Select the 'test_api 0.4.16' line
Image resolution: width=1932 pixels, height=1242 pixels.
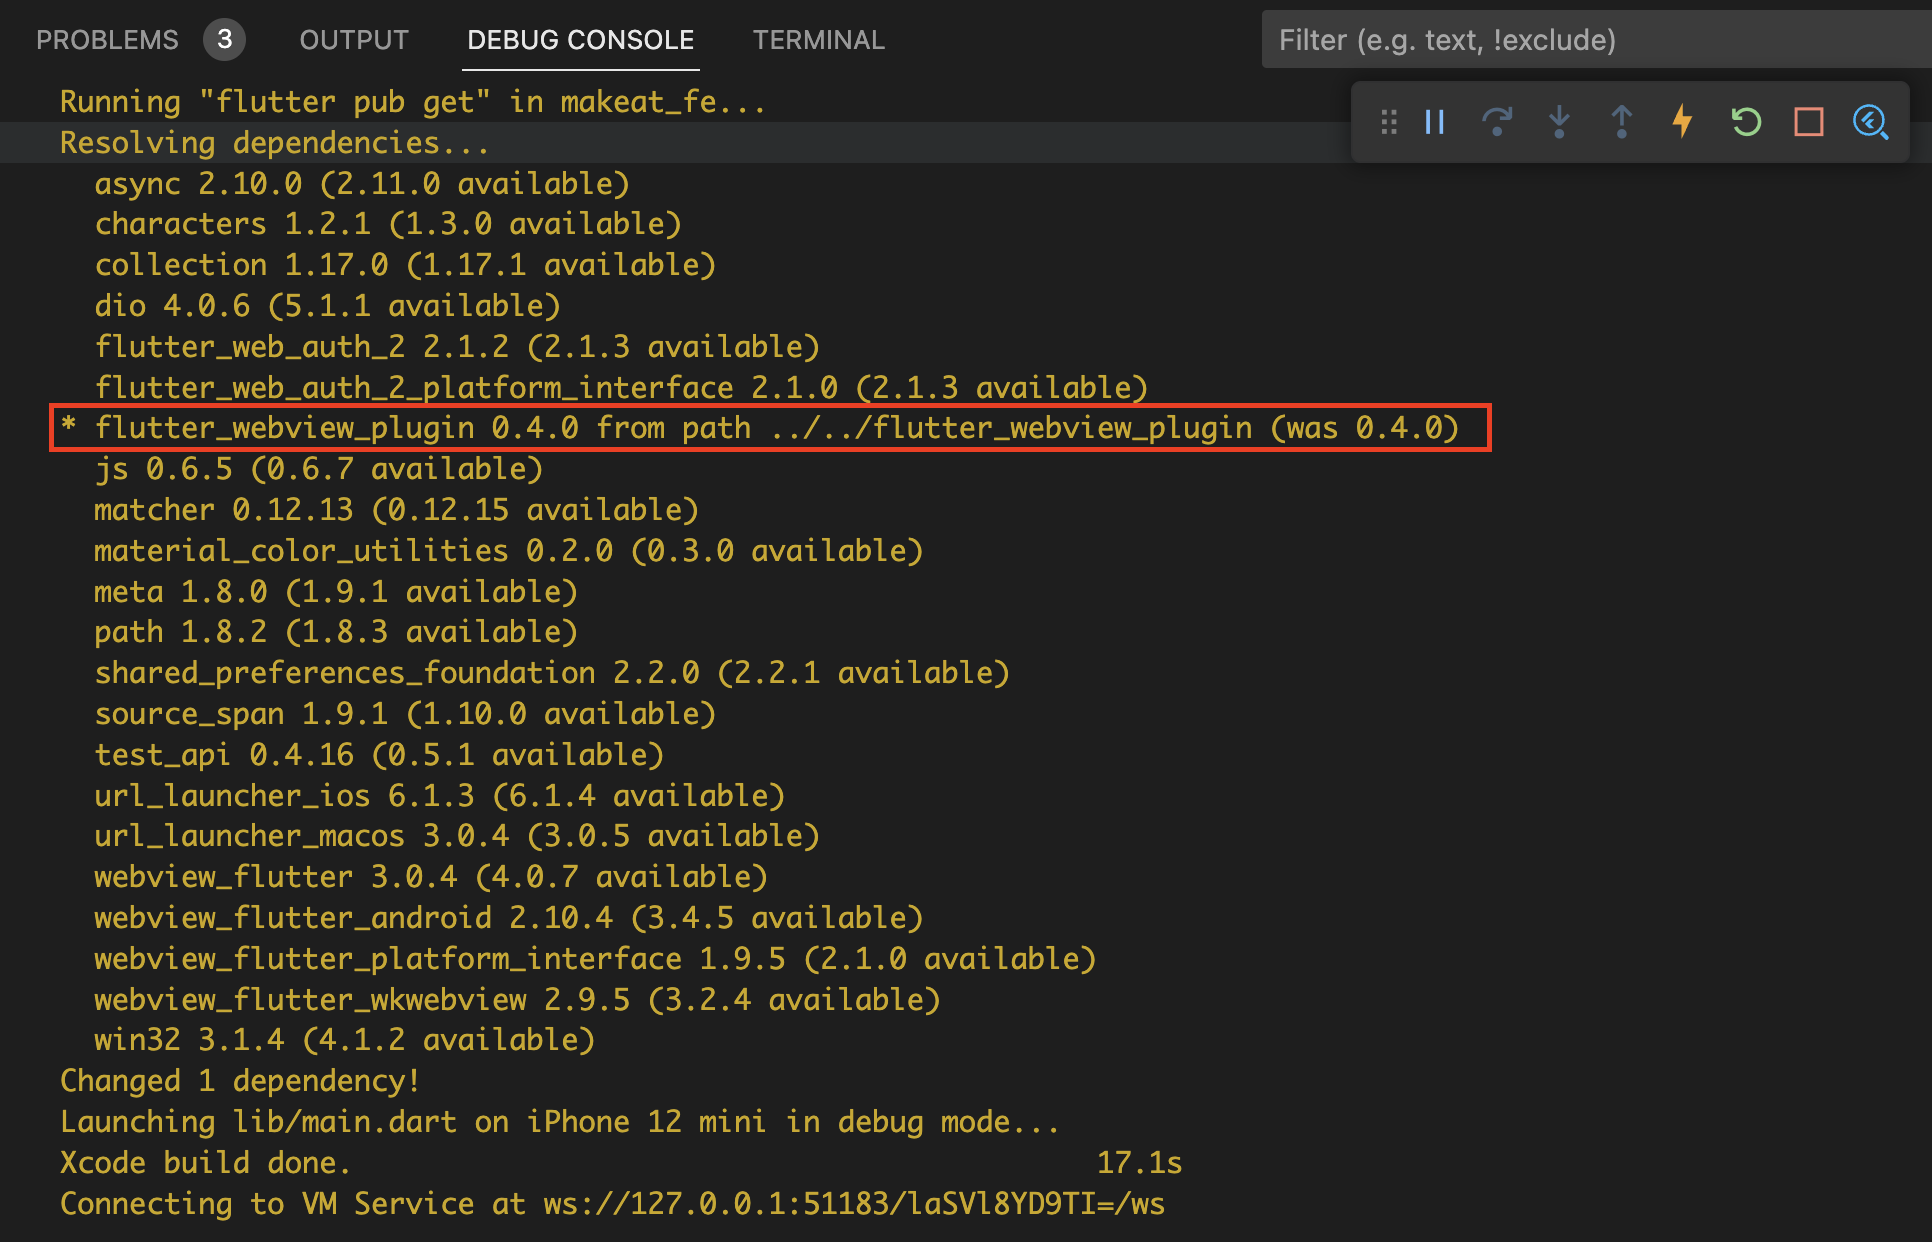379,755
